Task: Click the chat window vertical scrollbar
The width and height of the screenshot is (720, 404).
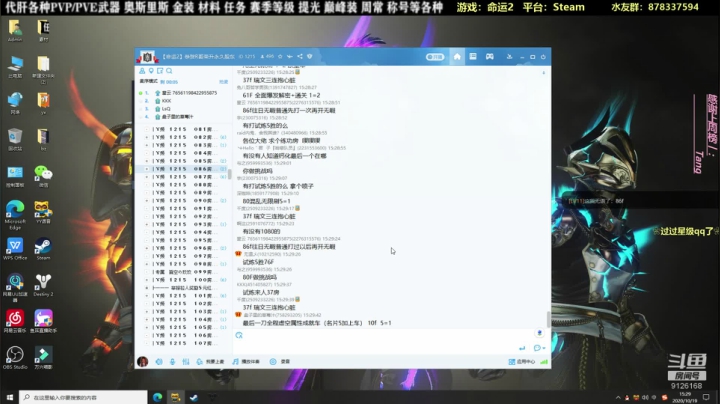Action: pos(548,318)
